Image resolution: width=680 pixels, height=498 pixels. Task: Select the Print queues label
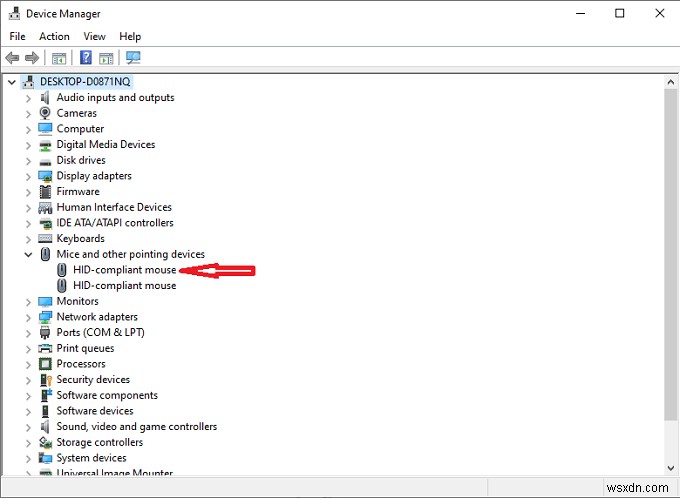pyautogui.click(x=85, y=348)
